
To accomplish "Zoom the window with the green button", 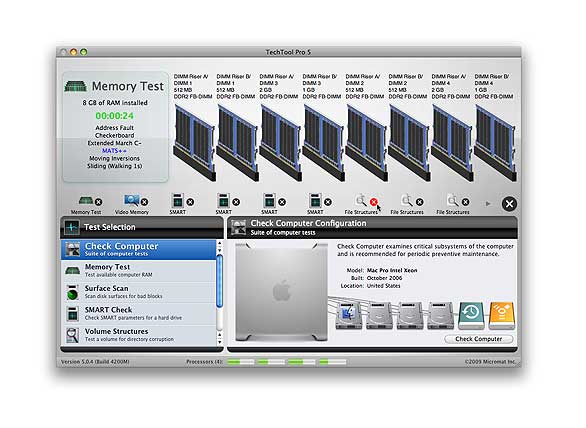I will 84,52.
